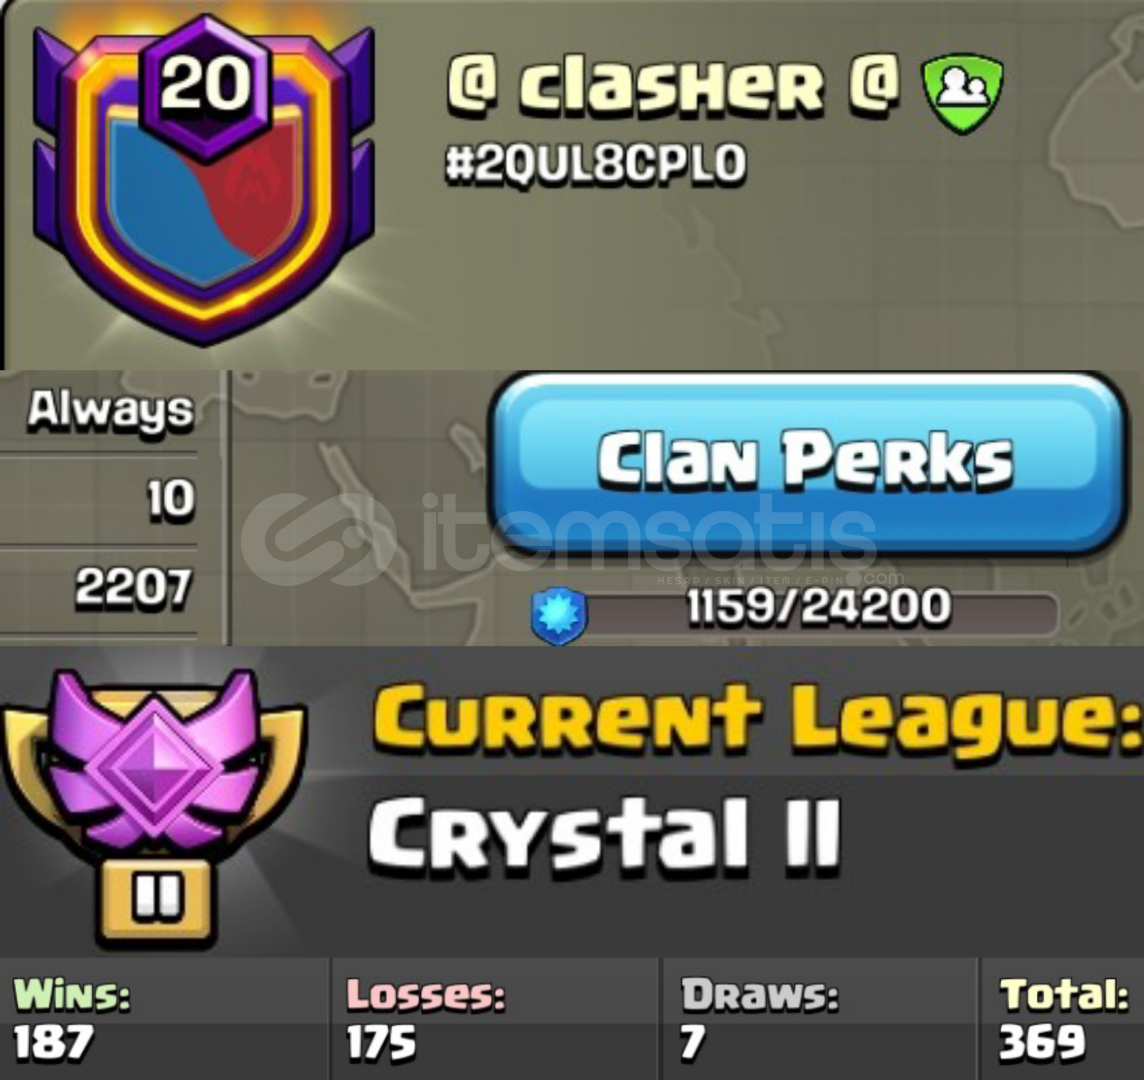Click the Total 369 stat cell
This screenshot has width=1144, height=1080.
1063,1020
